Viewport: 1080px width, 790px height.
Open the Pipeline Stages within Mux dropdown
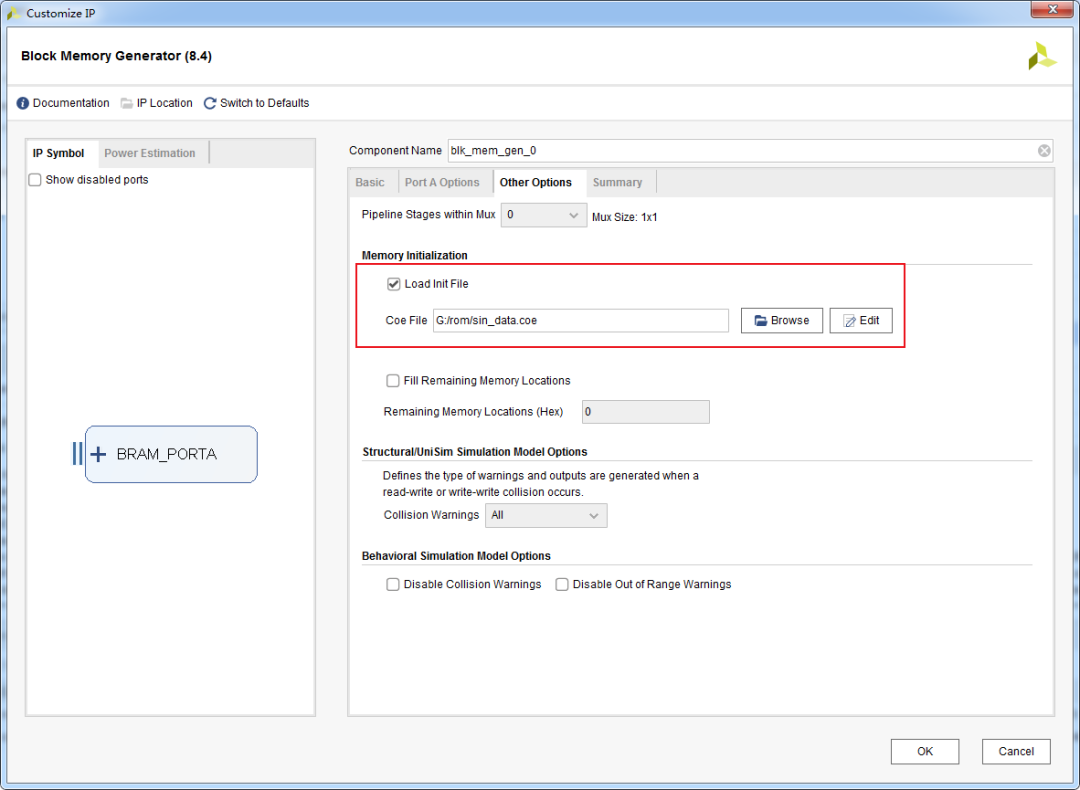tap(543, 215)
